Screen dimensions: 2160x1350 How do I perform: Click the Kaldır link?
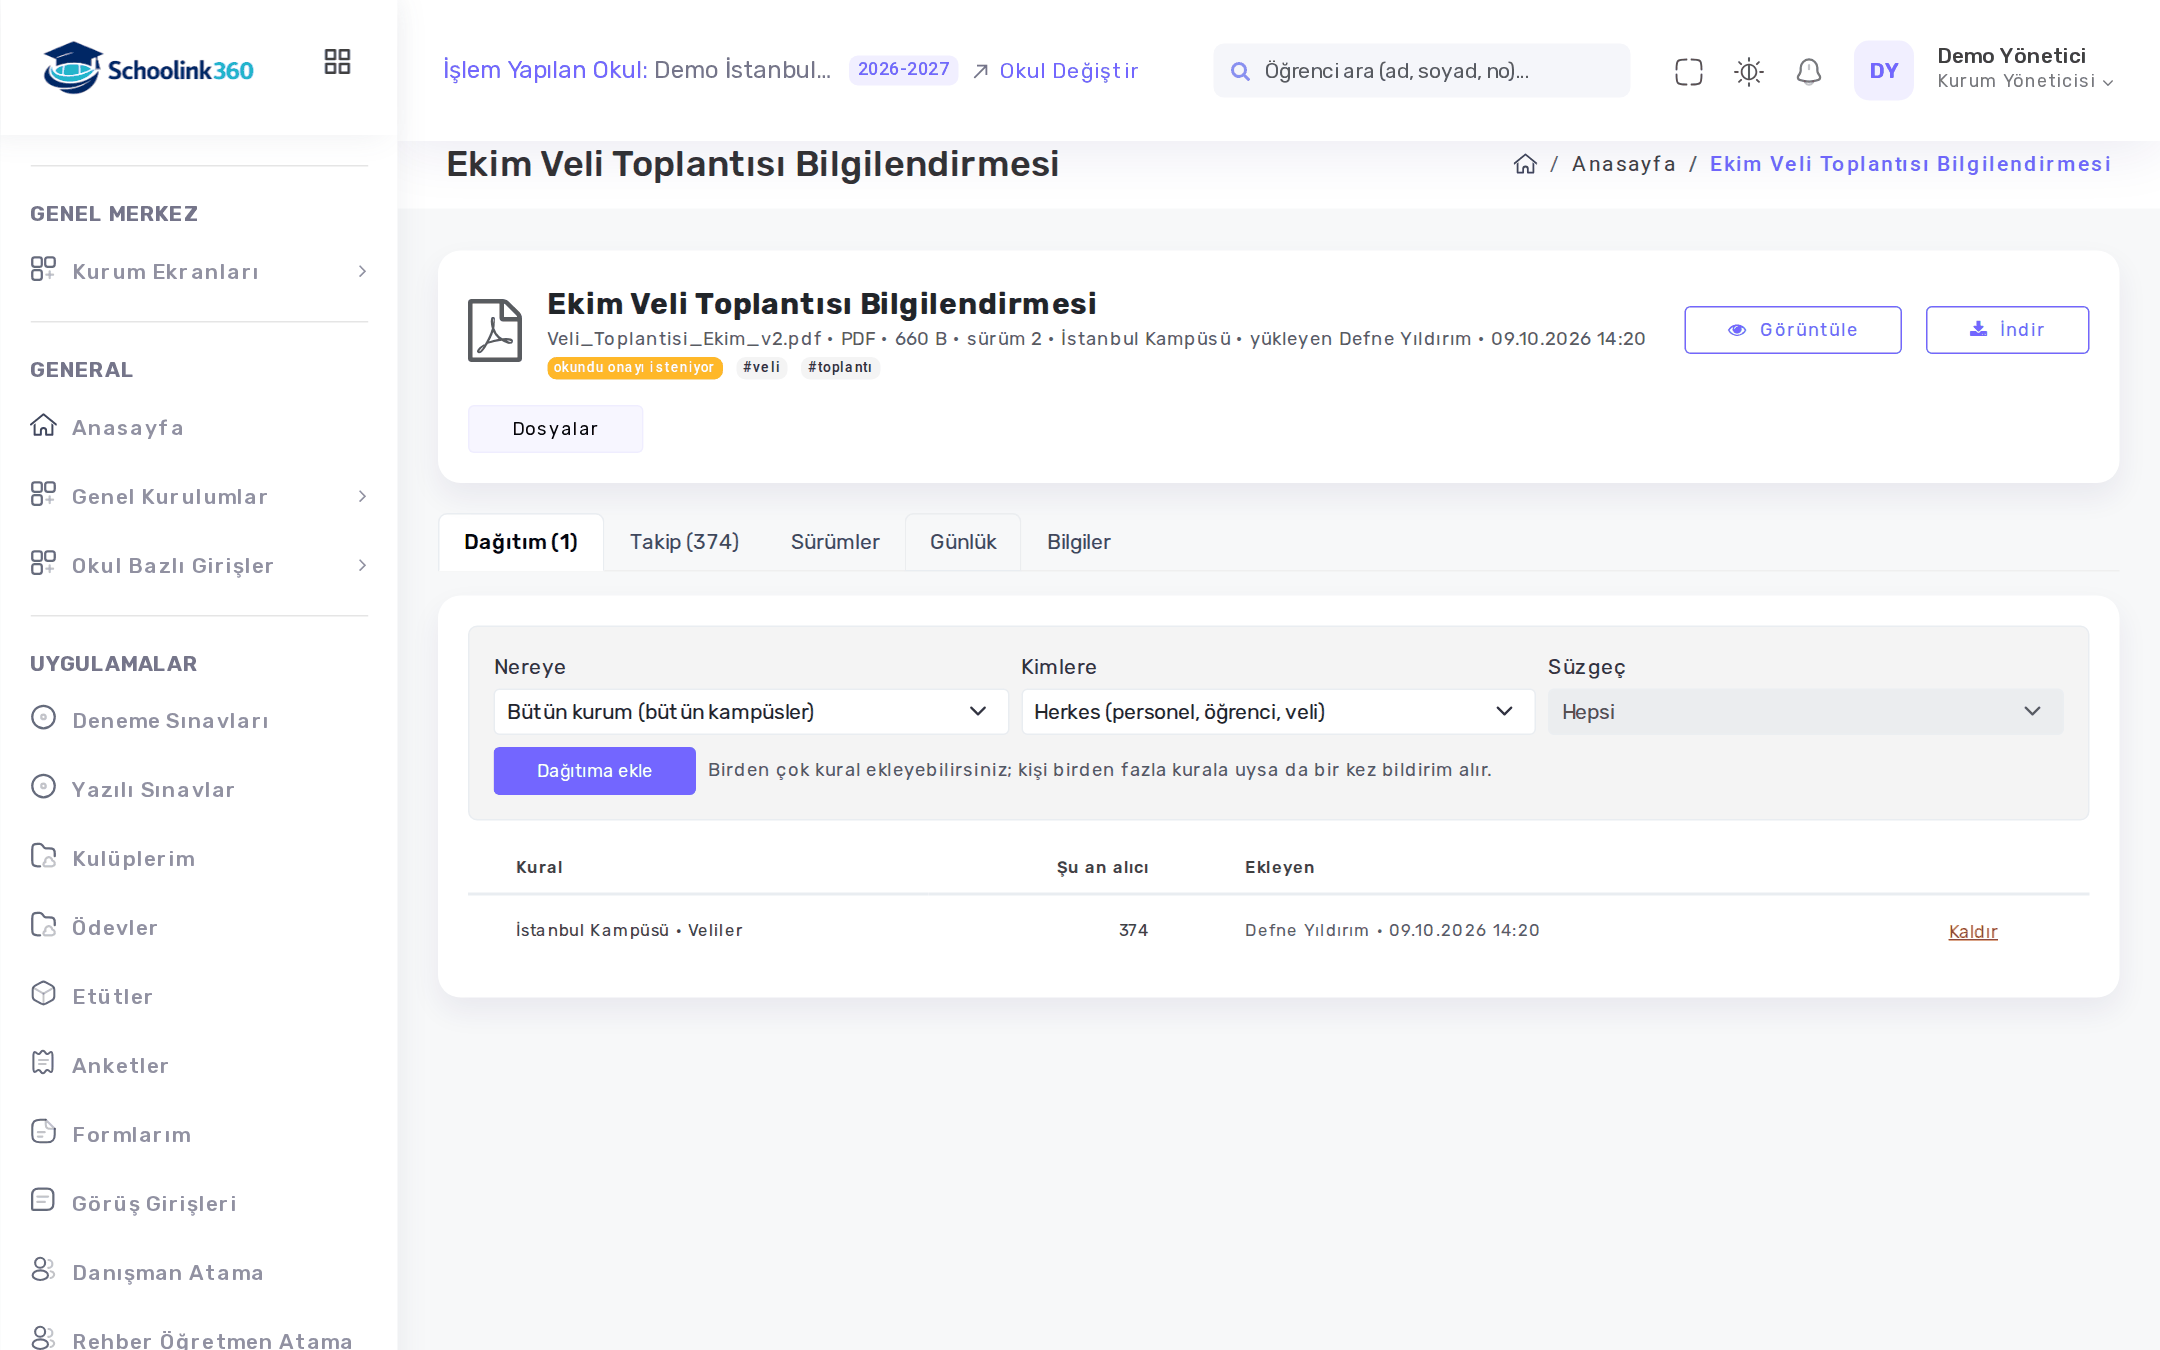1973,932
